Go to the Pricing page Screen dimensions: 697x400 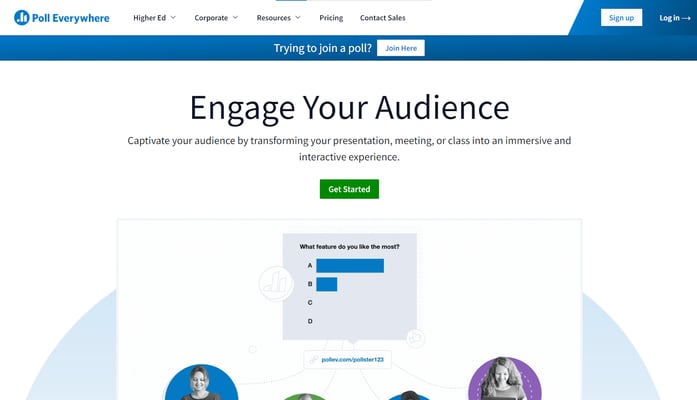331,18
